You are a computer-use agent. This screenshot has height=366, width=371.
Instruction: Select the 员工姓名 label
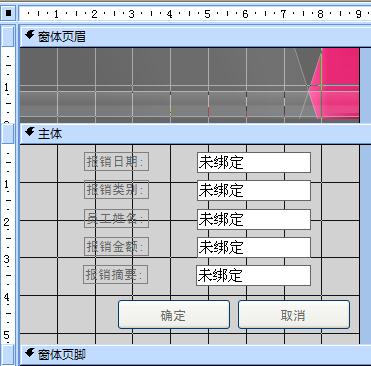[116, 218]
